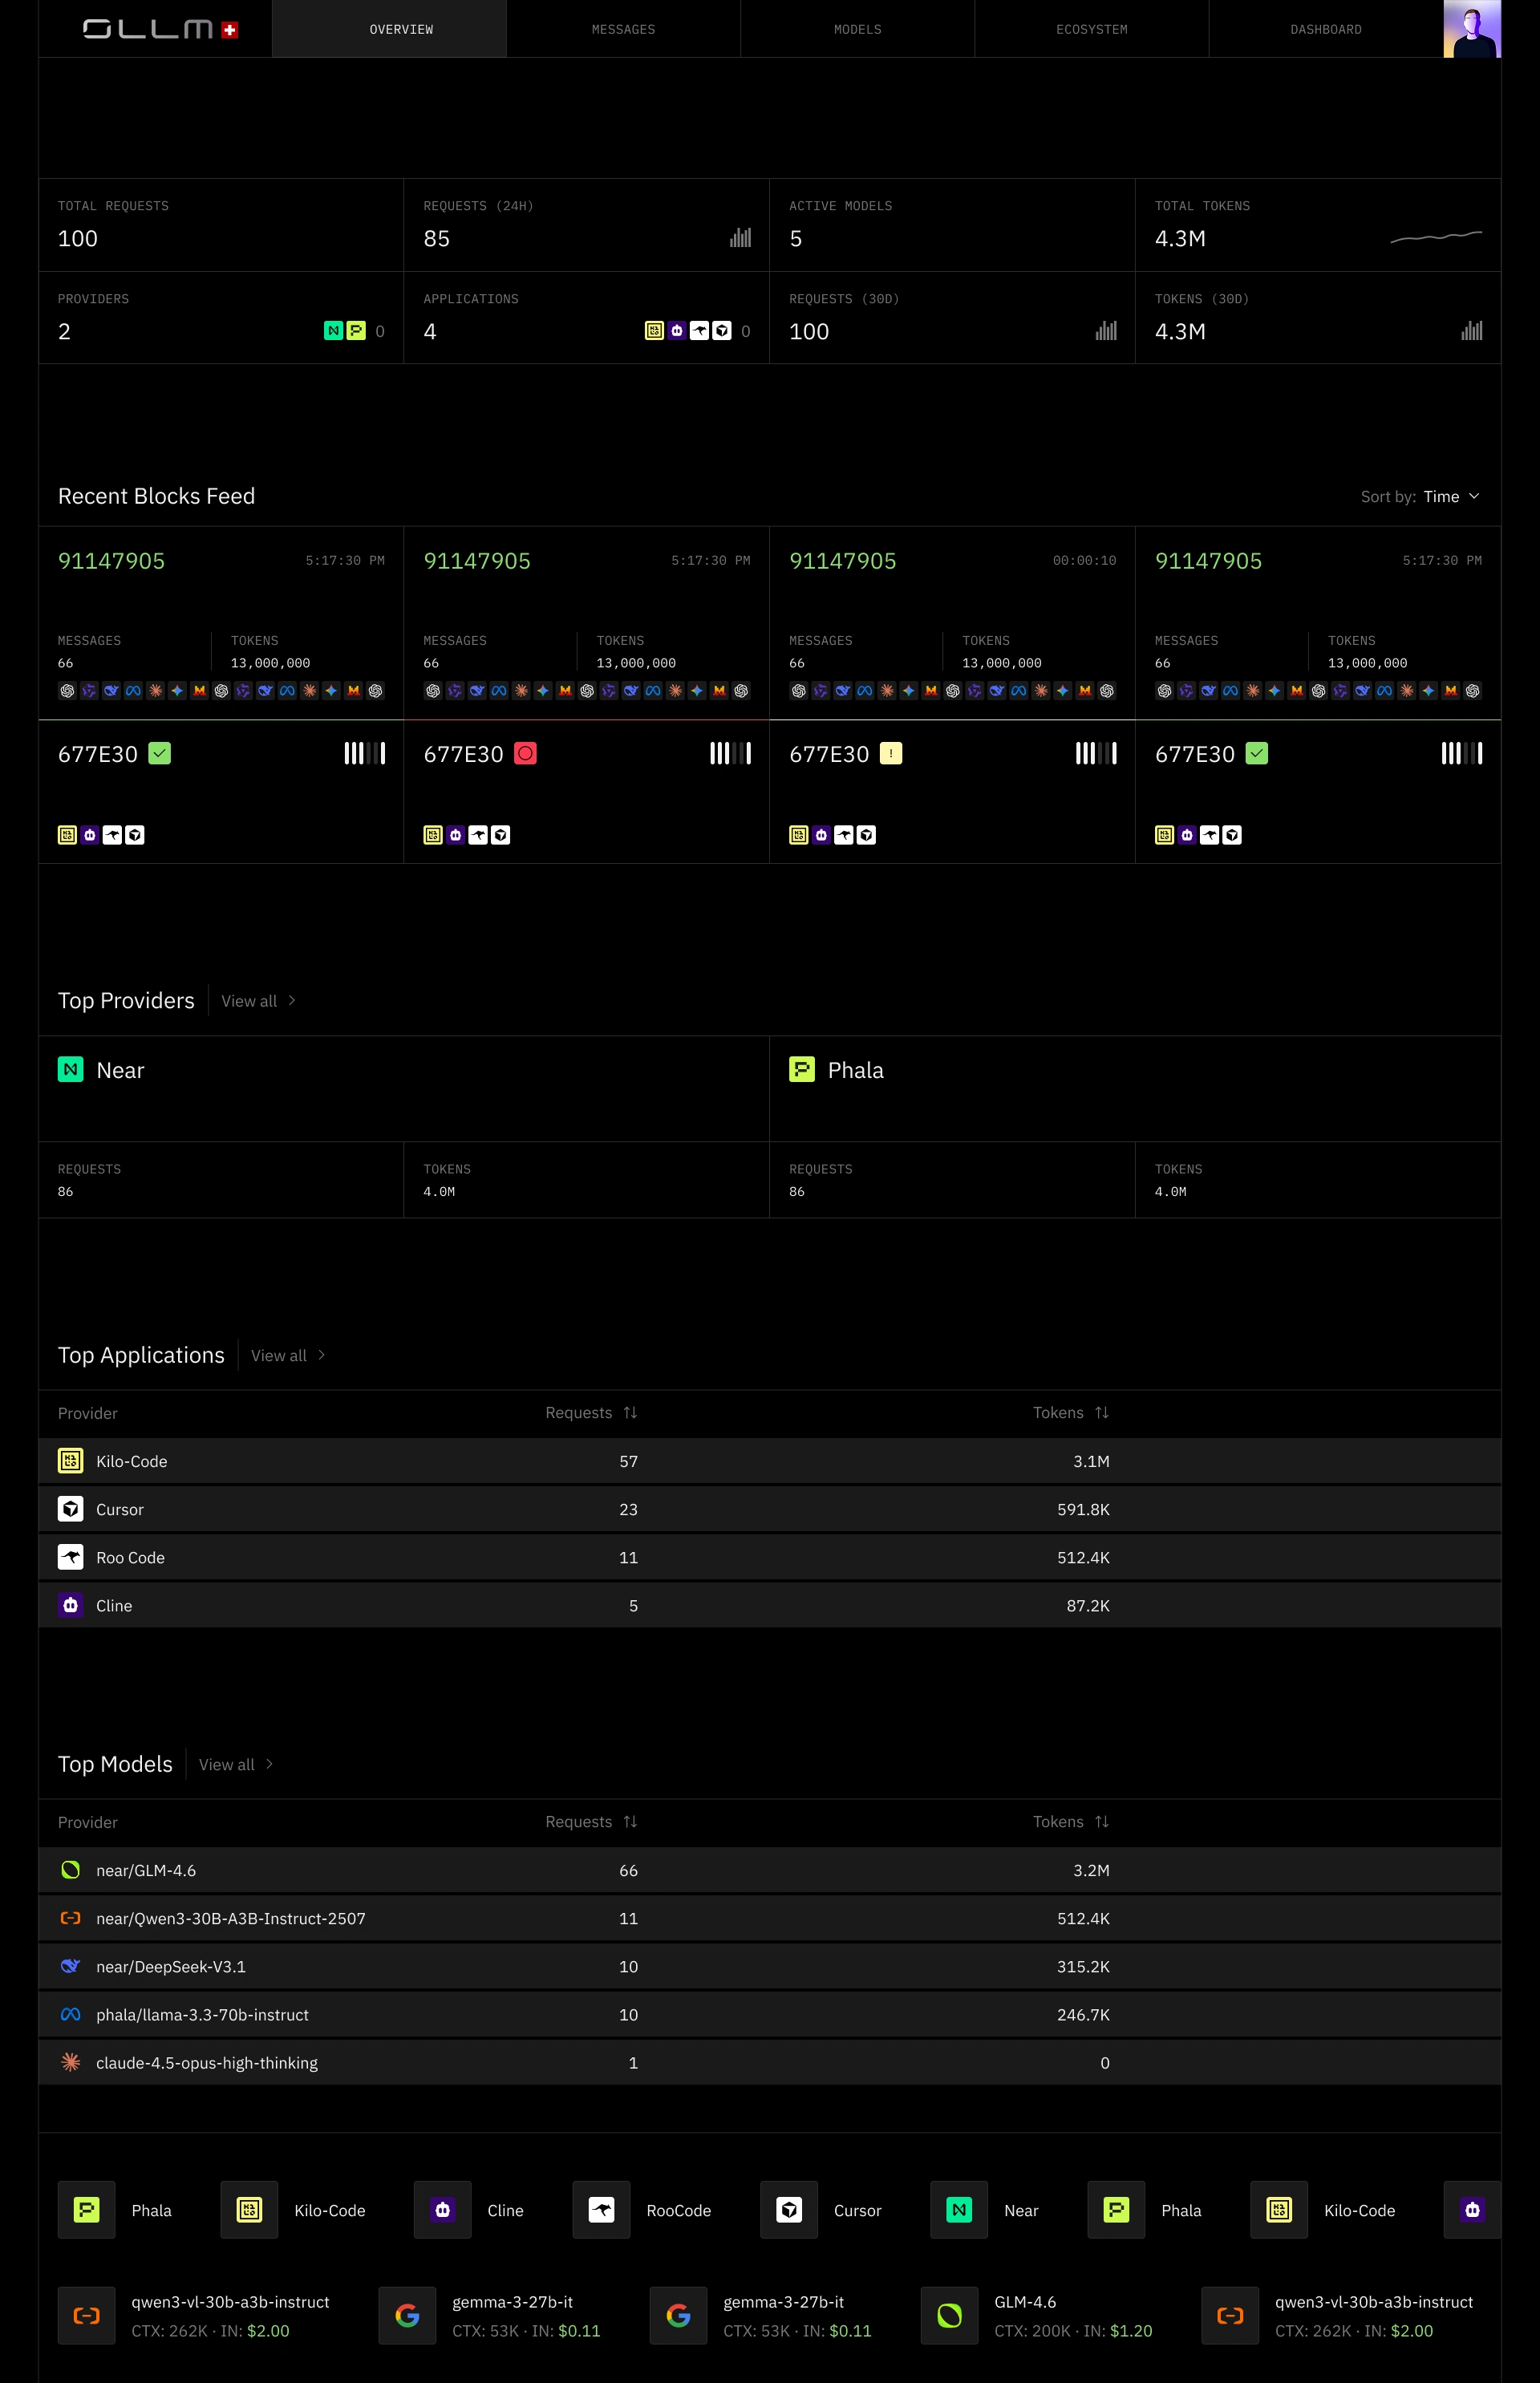
Task: Click the Cursor icon in Top Applications table
Action: click(x=70, y=1509)
